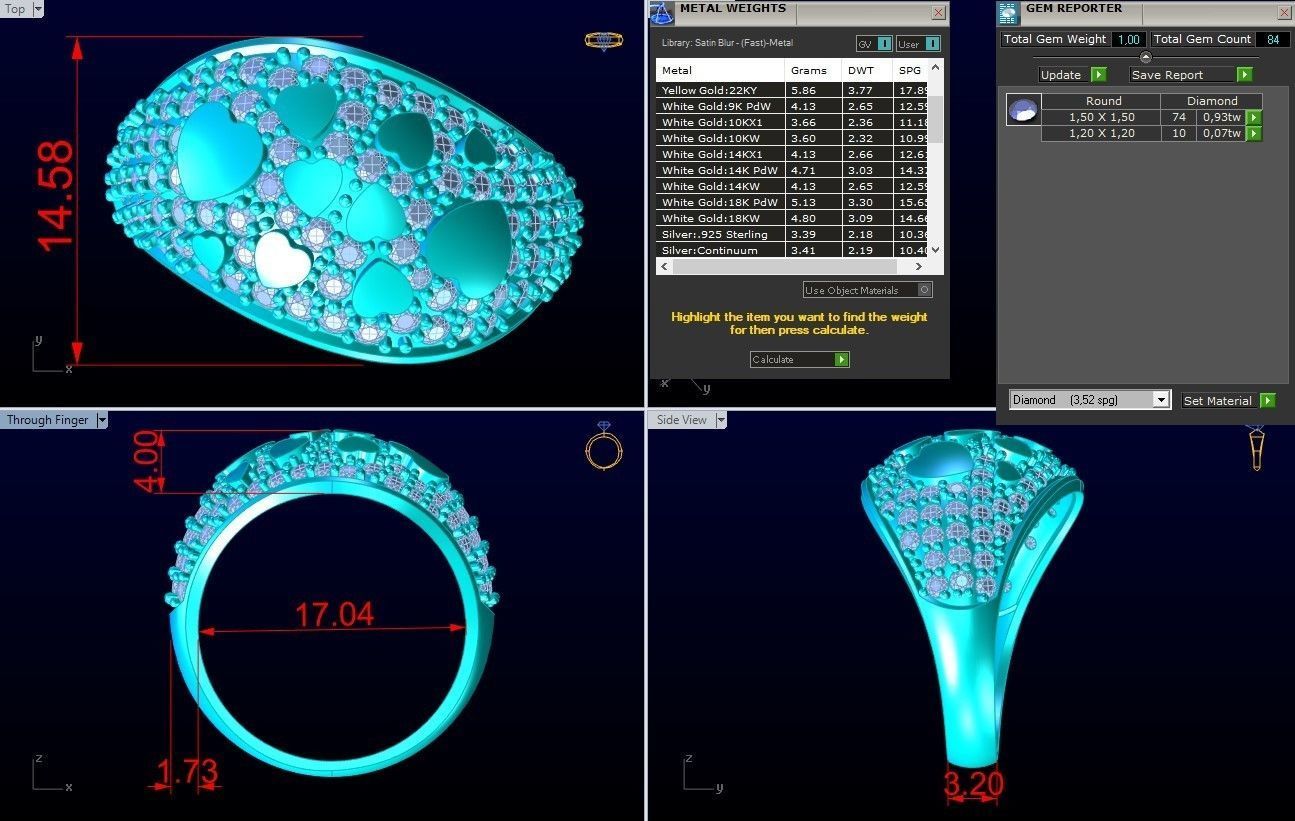Click the 17.04 inner diameter dimension
This screenshot has width=1295, height=821.
pyautogui.click(x=334, y=613)
